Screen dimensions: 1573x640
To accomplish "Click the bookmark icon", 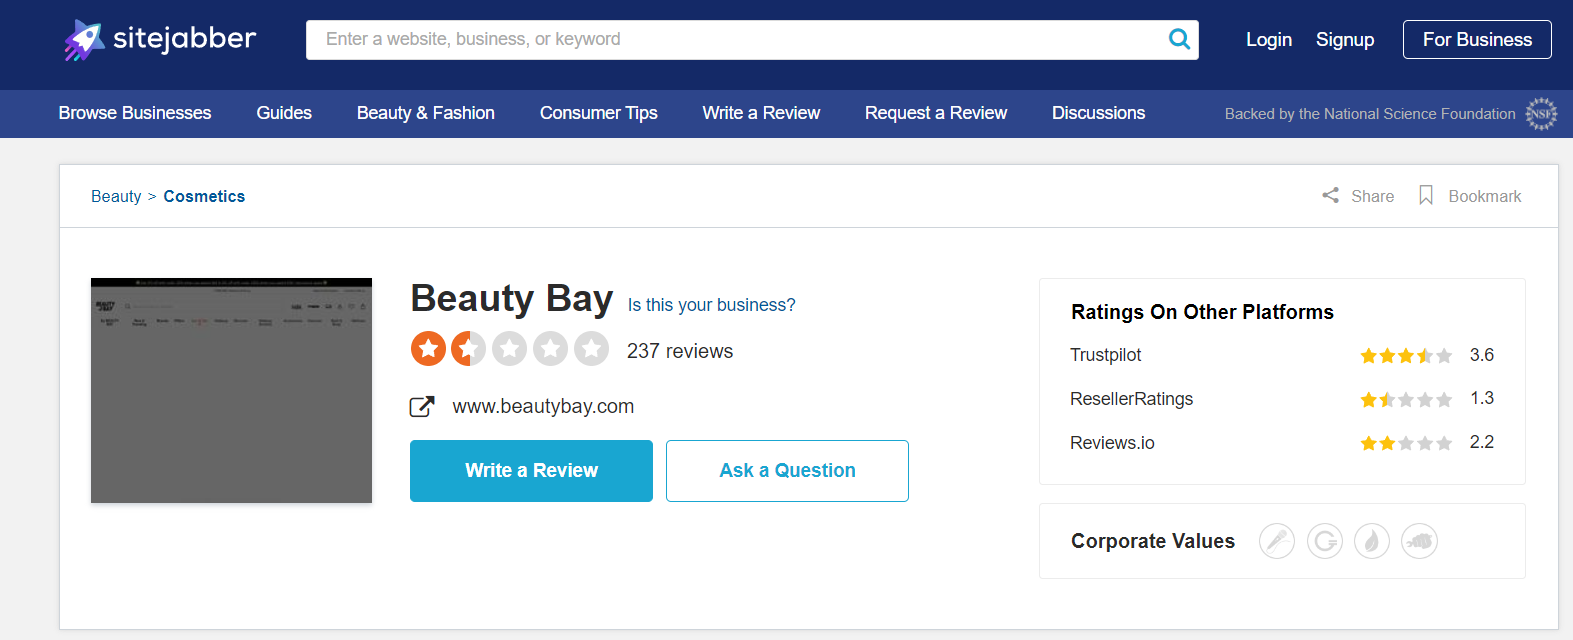I will 1426,195.
